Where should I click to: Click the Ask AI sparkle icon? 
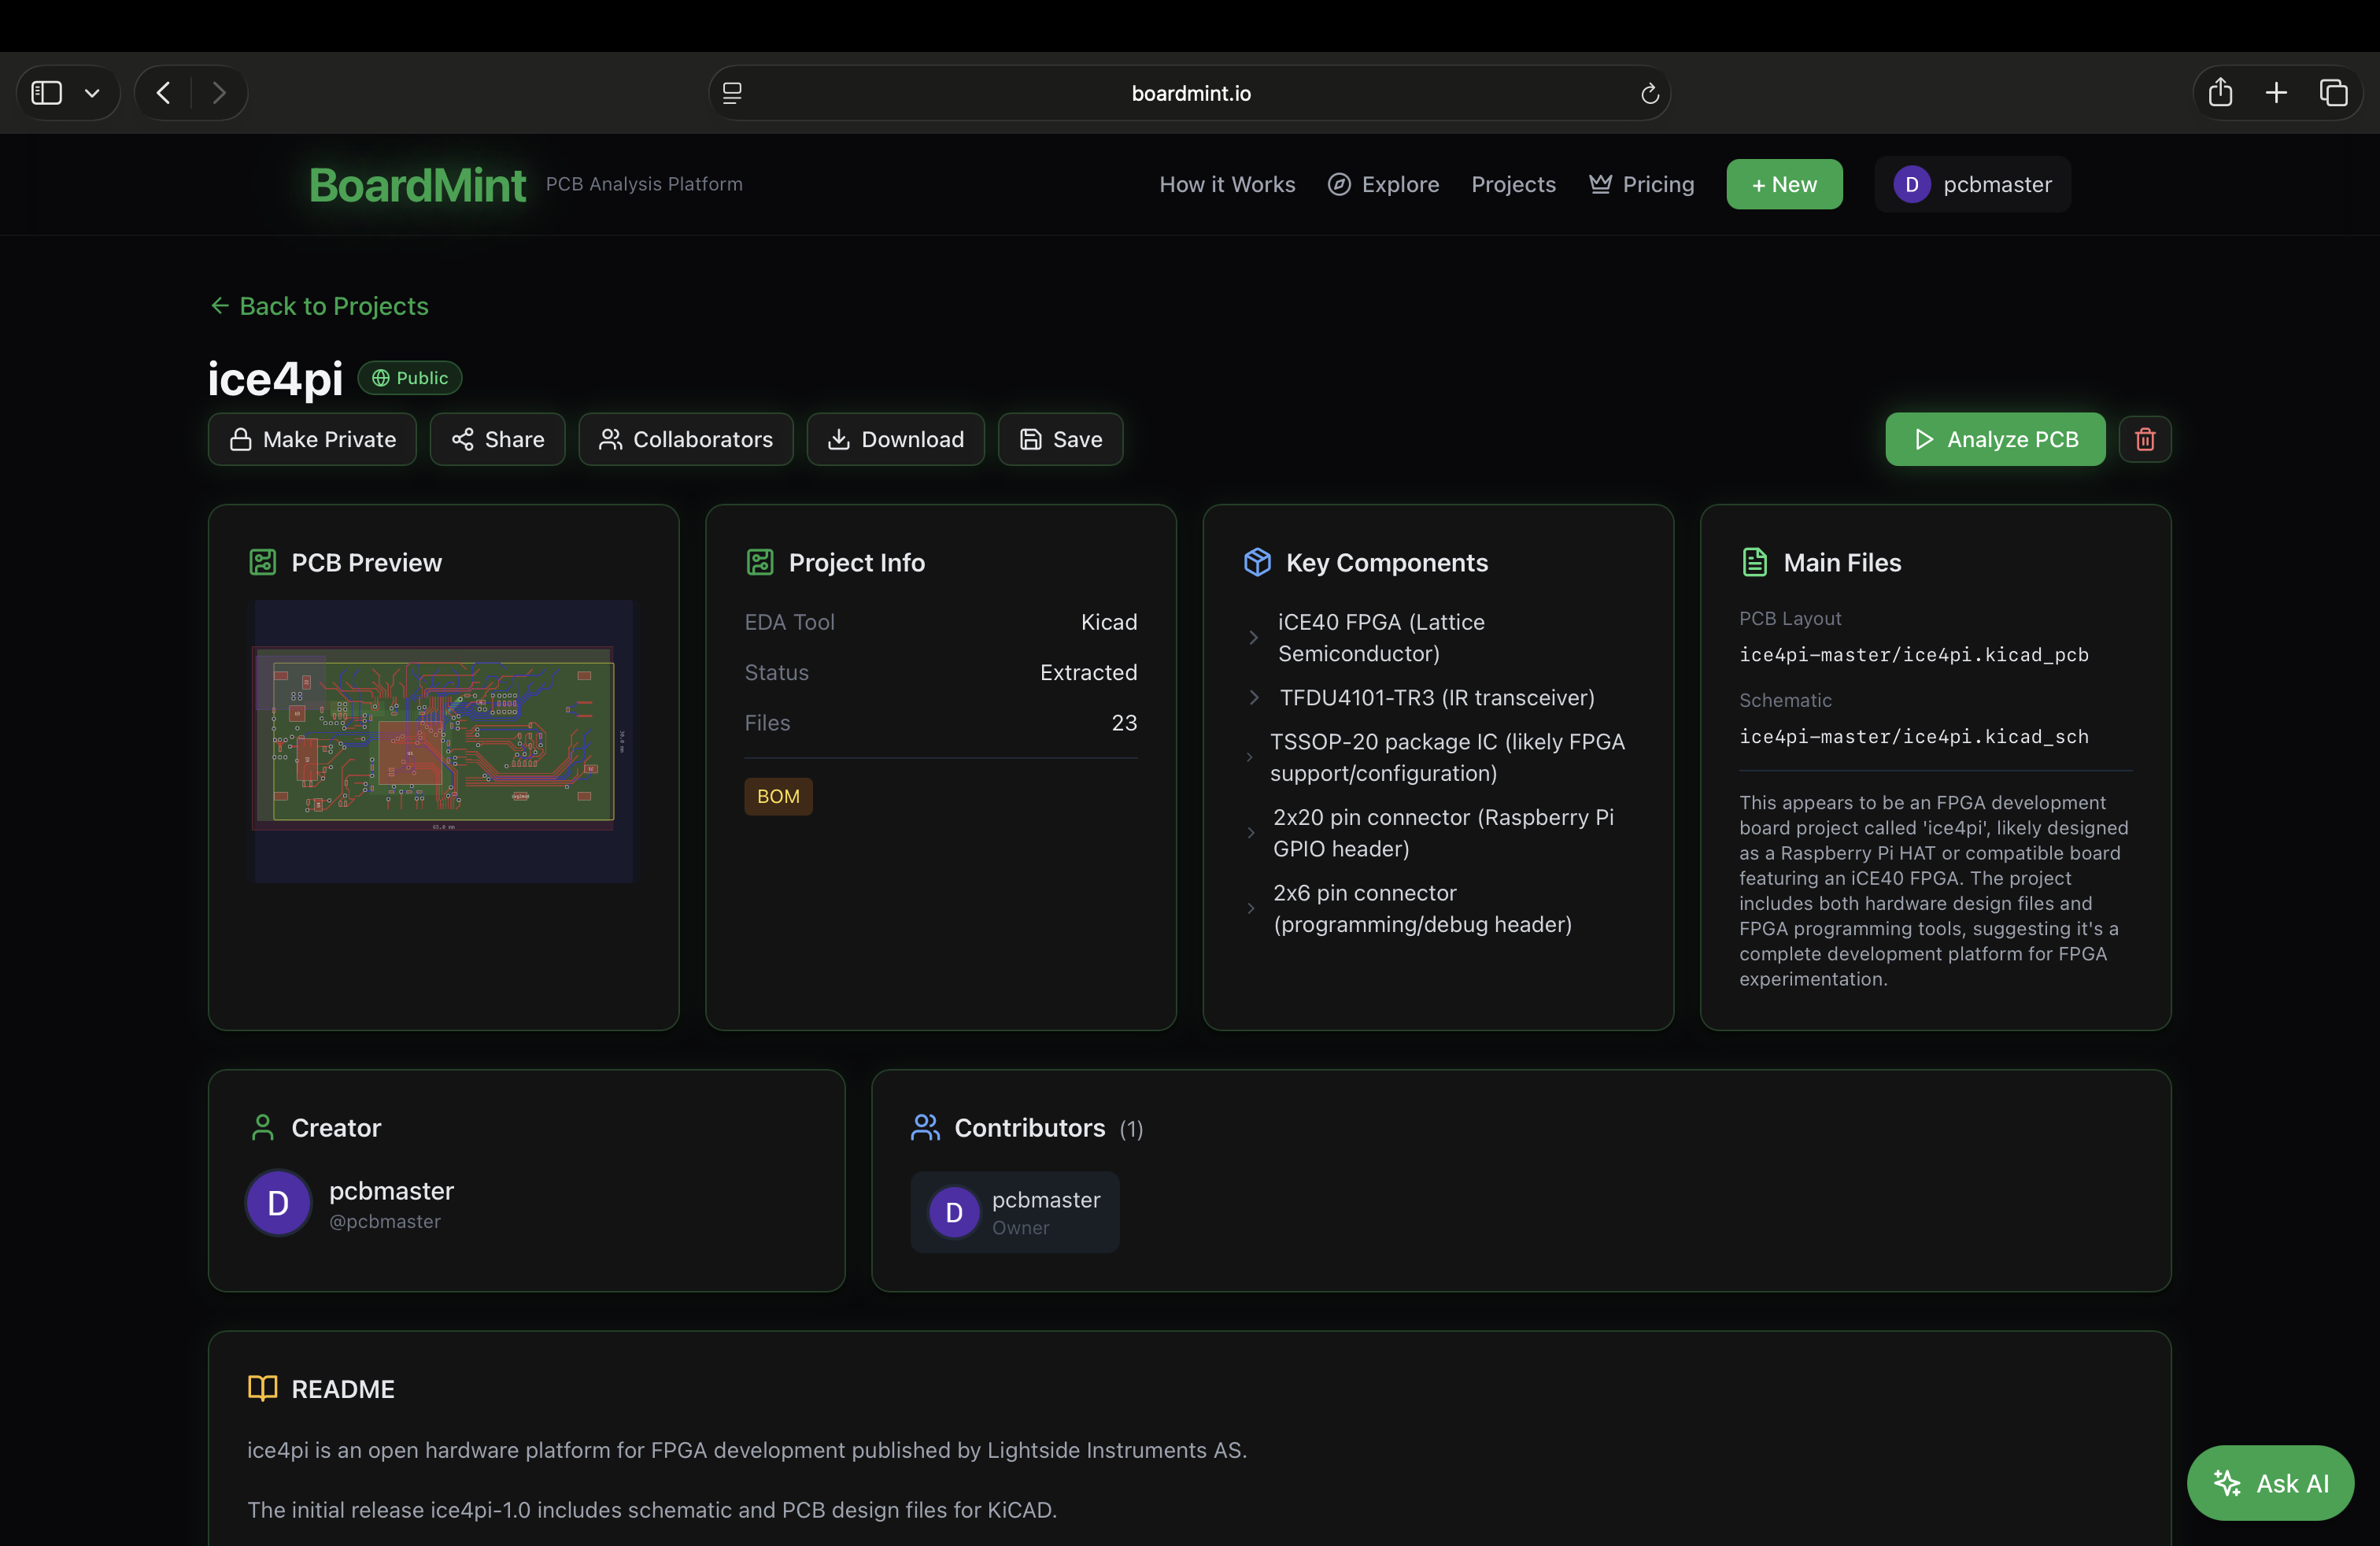[x=2228, y=1482]
